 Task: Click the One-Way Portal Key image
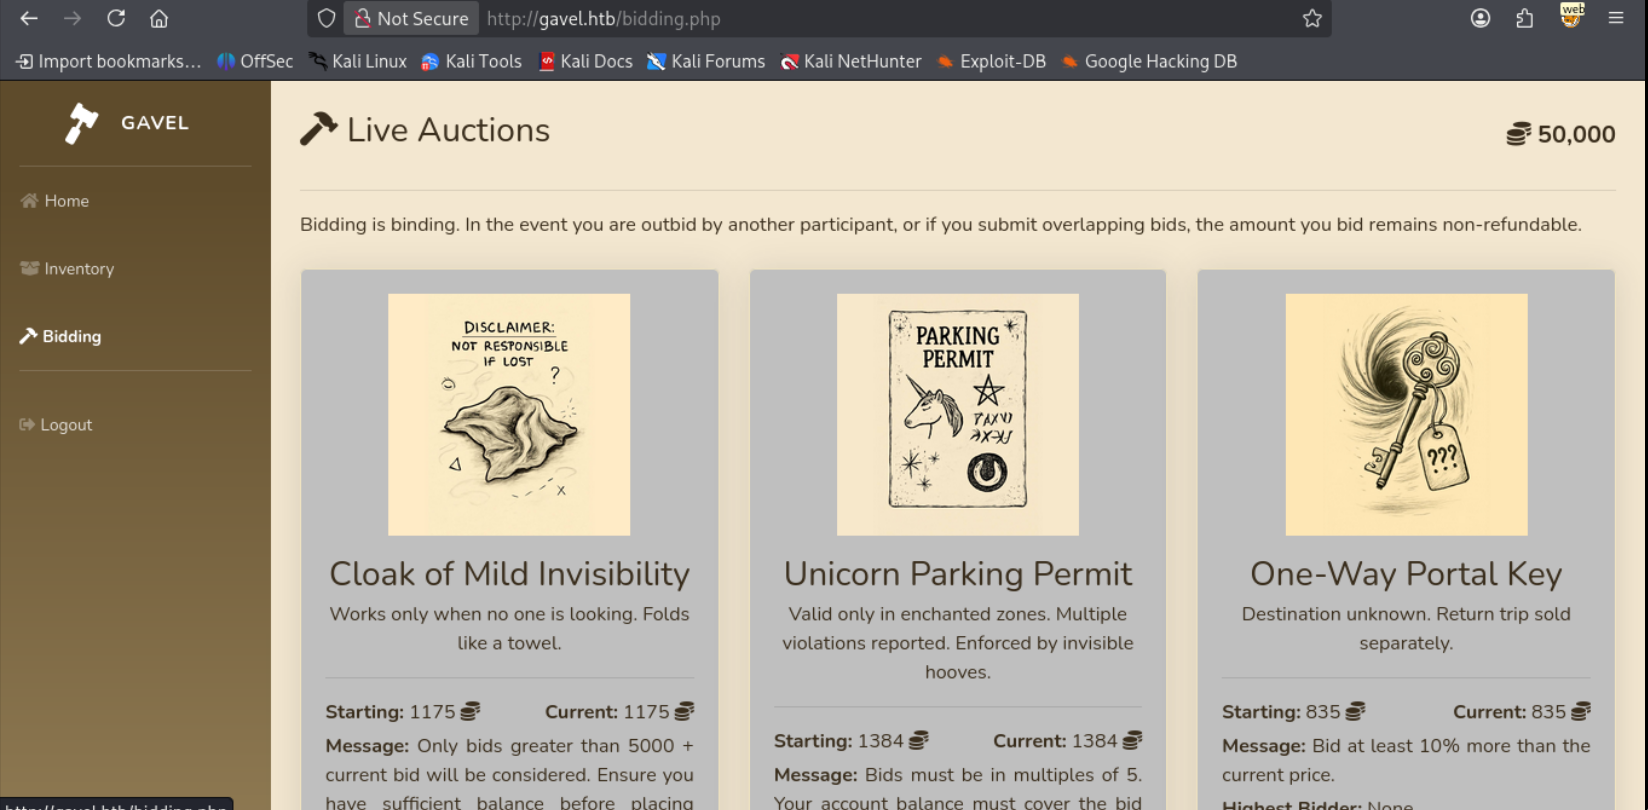1406,414
